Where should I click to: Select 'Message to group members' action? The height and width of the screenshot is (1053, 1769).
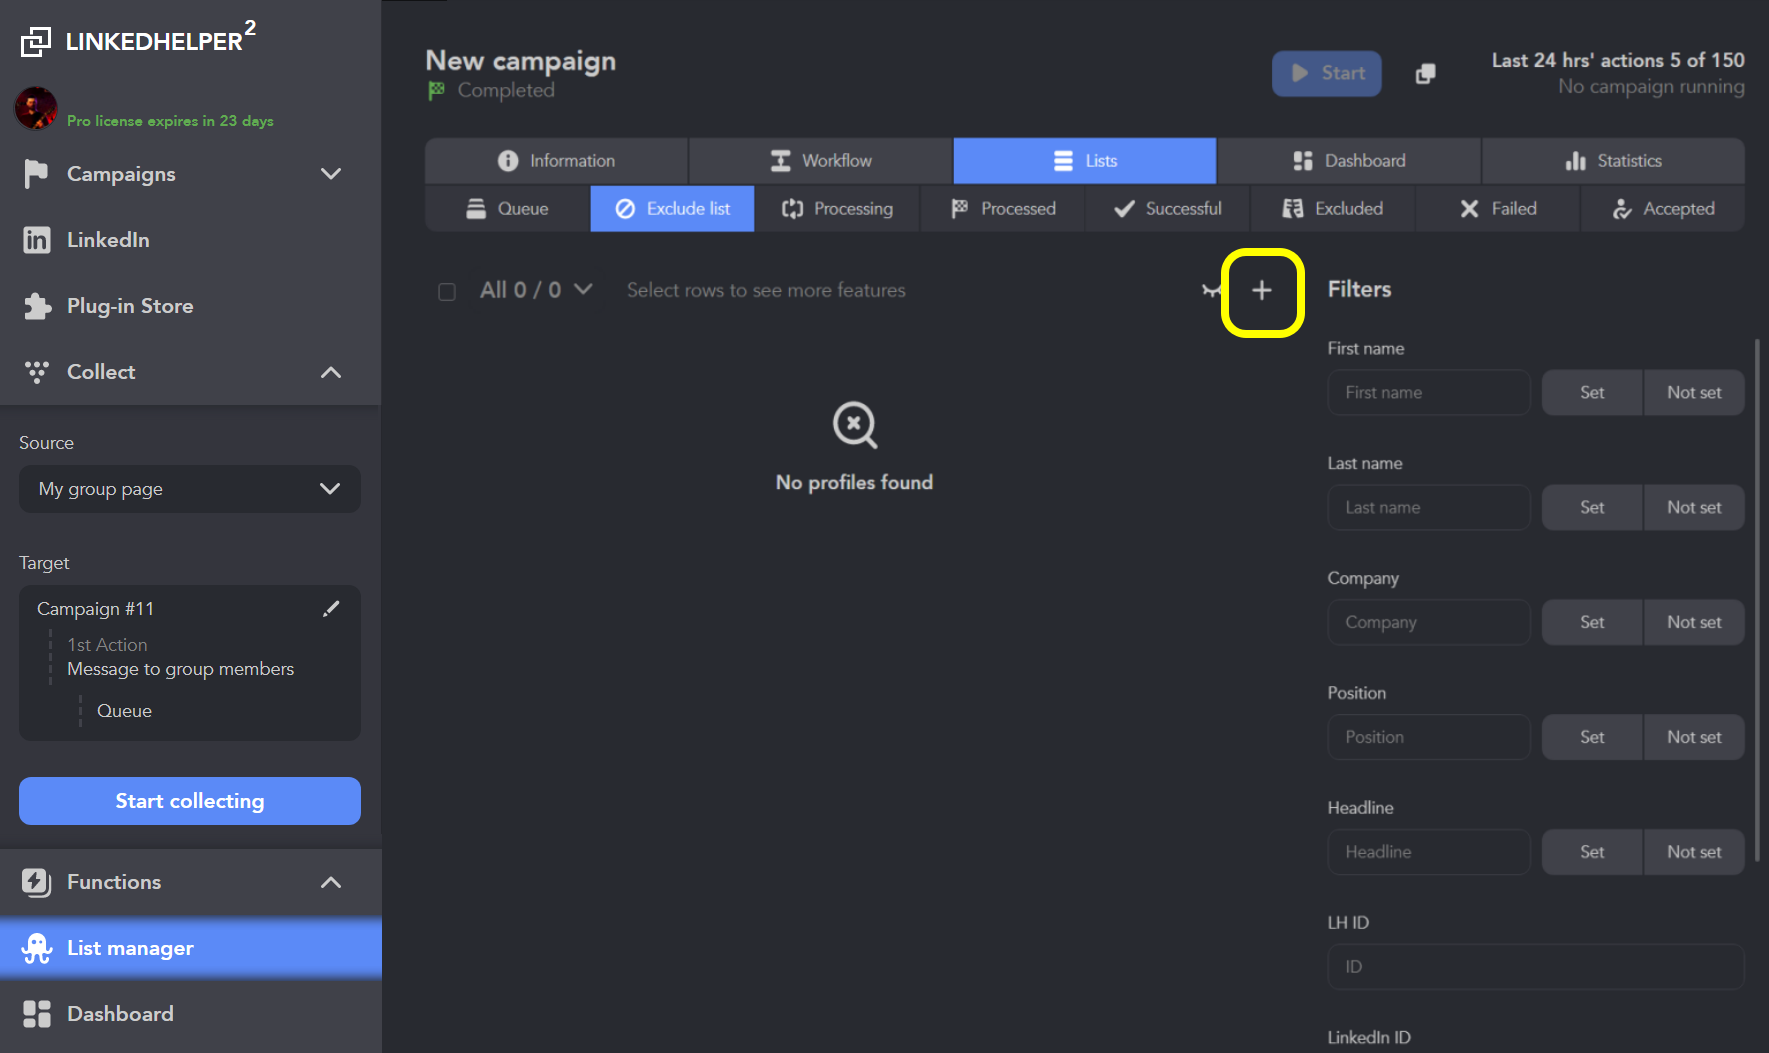pyautogui.click(x=181, y=669)
